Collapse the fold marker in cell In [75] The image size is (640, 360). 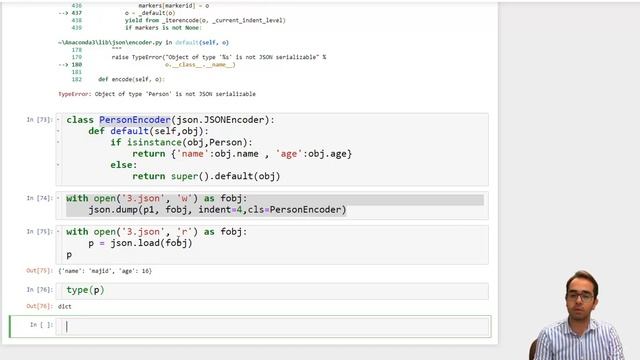pyautogui.click(x=58, y=232)
